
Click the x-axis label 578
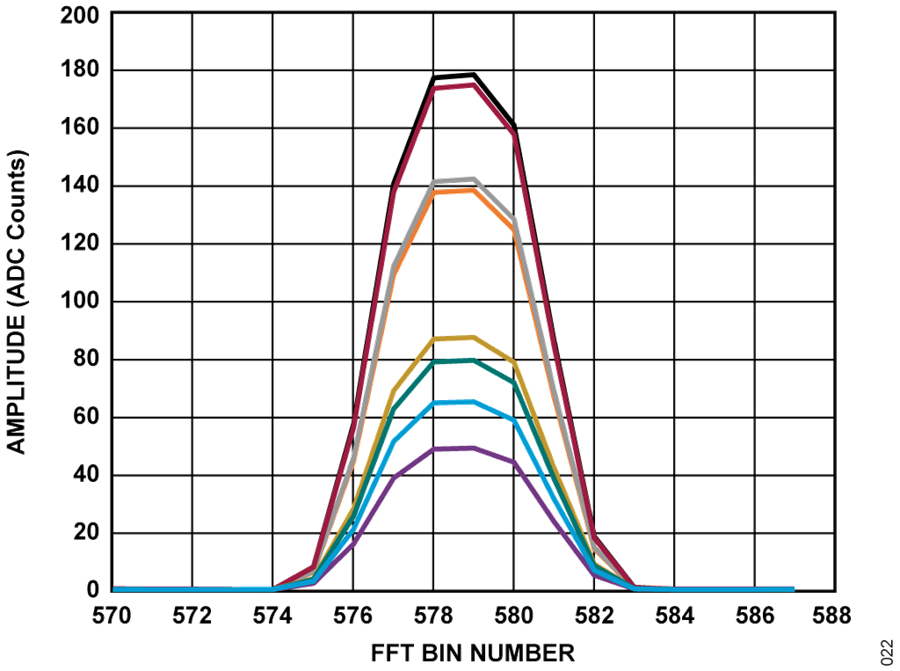click(x=433, y=616)
